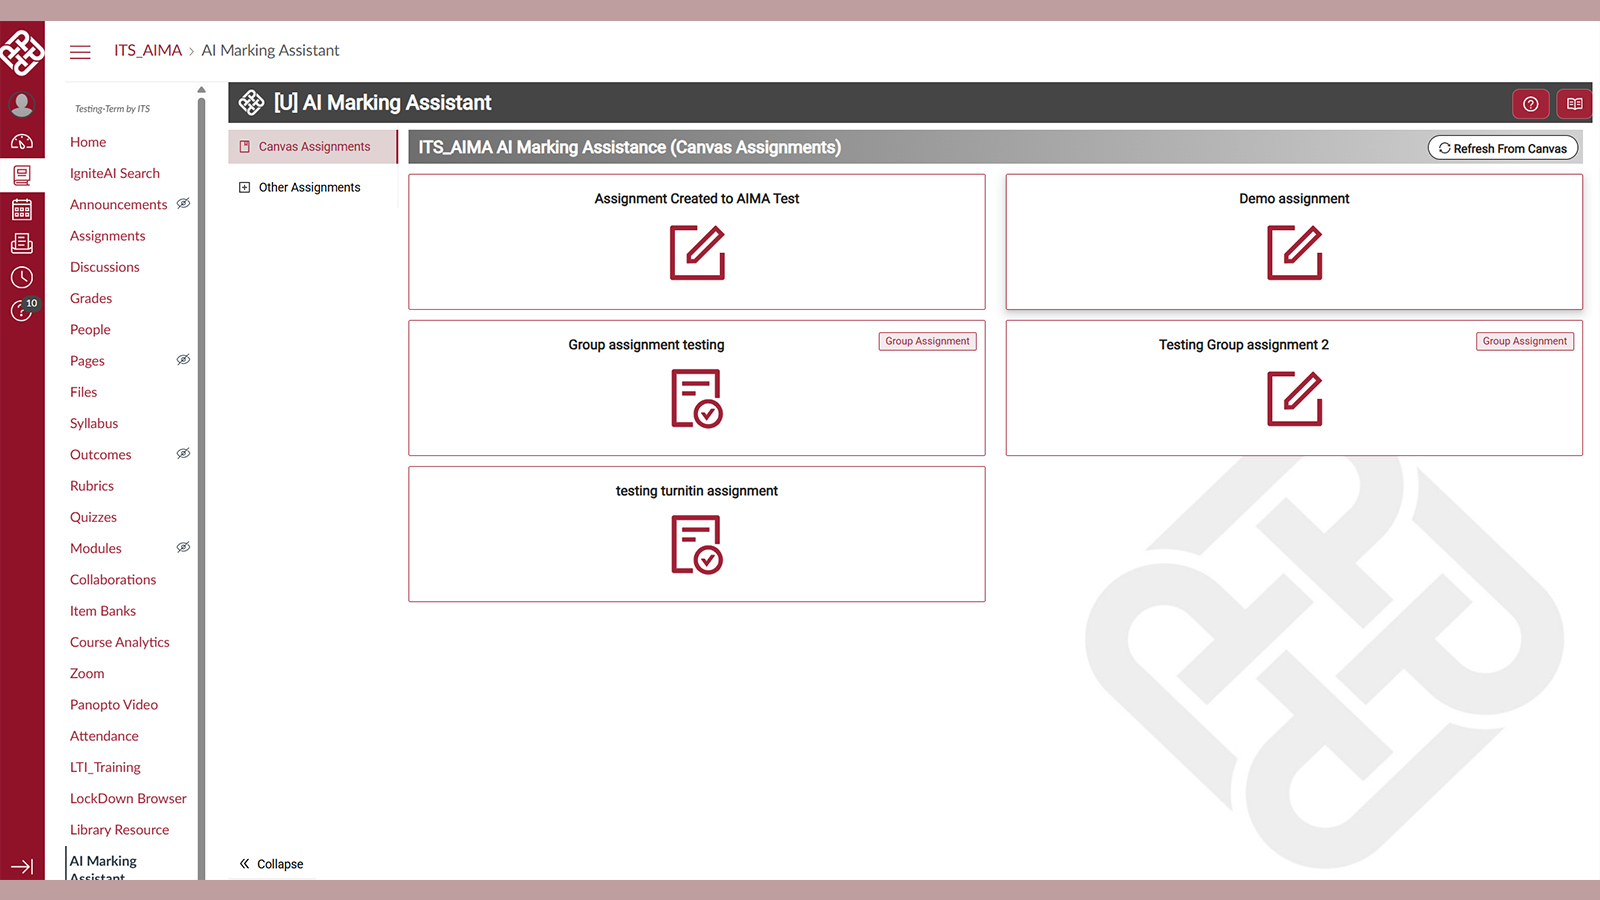
Task: Open ITS_AIMA breadcrumb link
Action: point(148,50)
